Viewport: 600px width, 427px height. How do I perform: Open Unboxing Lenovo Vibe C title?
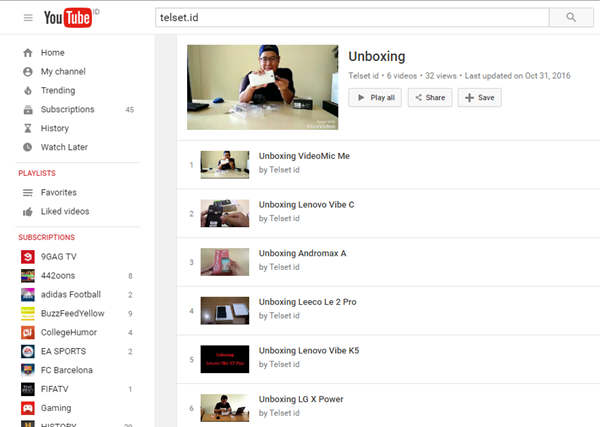tap(306, 204)
